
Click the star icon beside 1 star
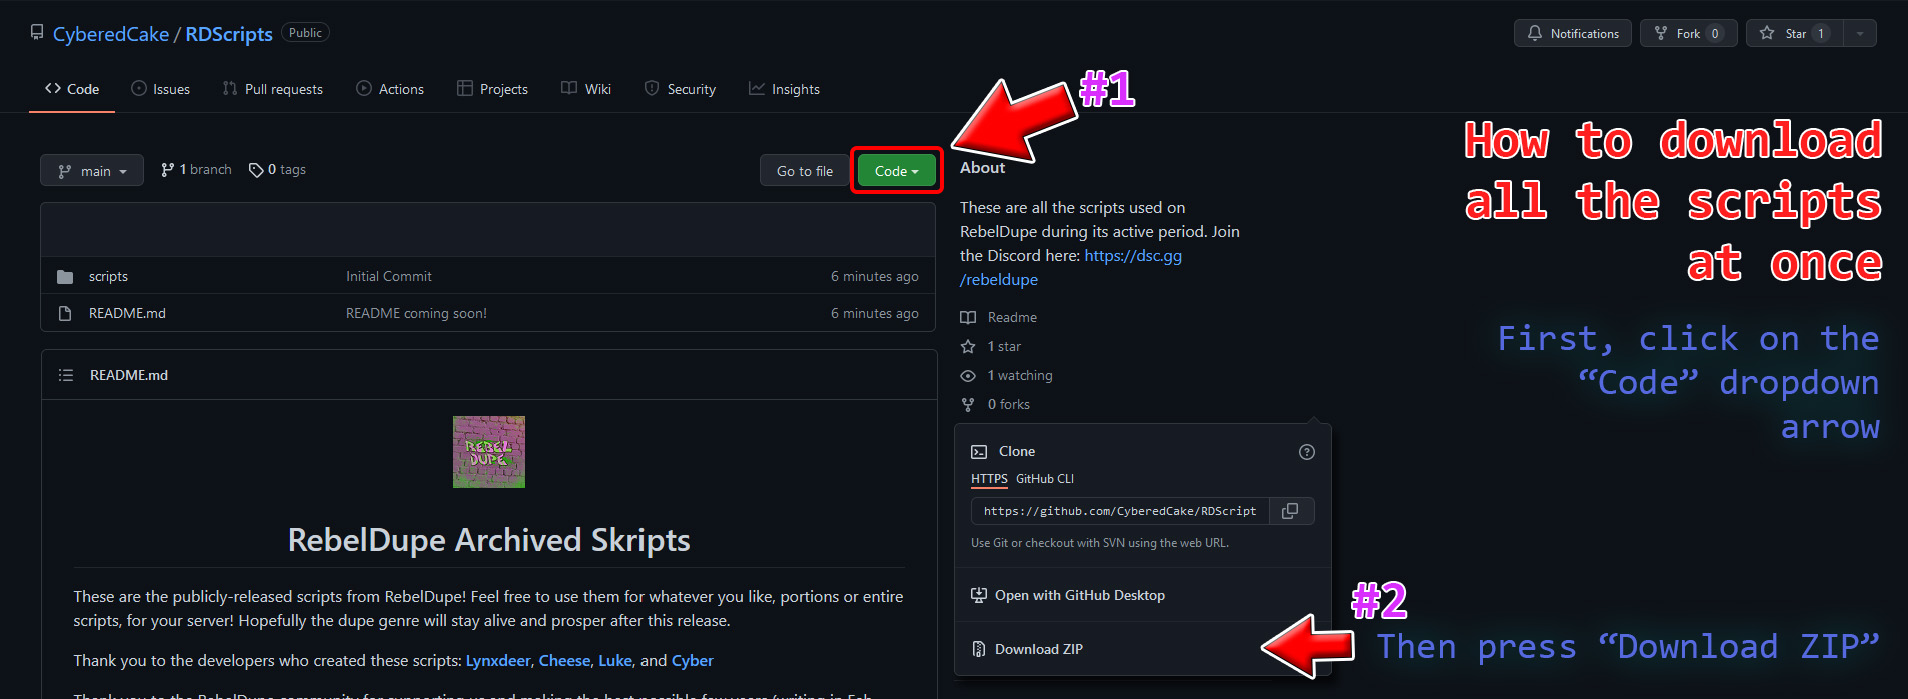point(968,346)
